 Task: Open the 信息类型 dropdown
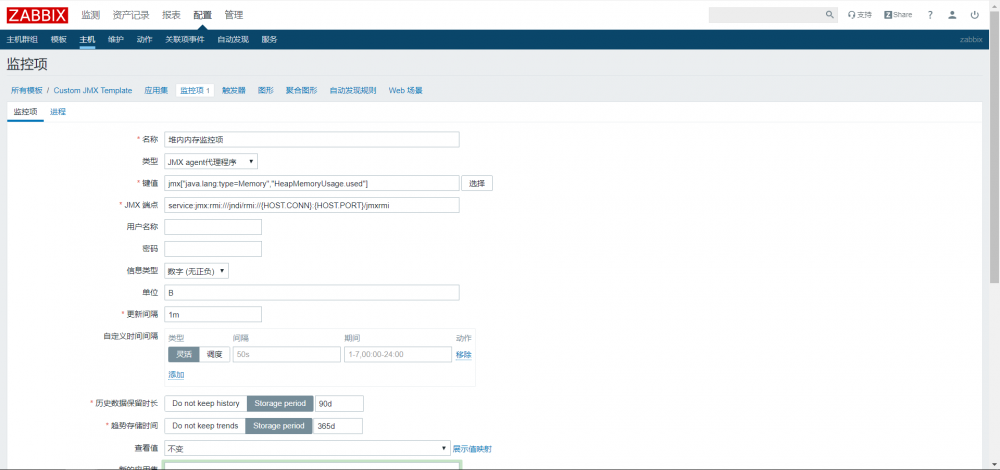(x=196, y=271)
